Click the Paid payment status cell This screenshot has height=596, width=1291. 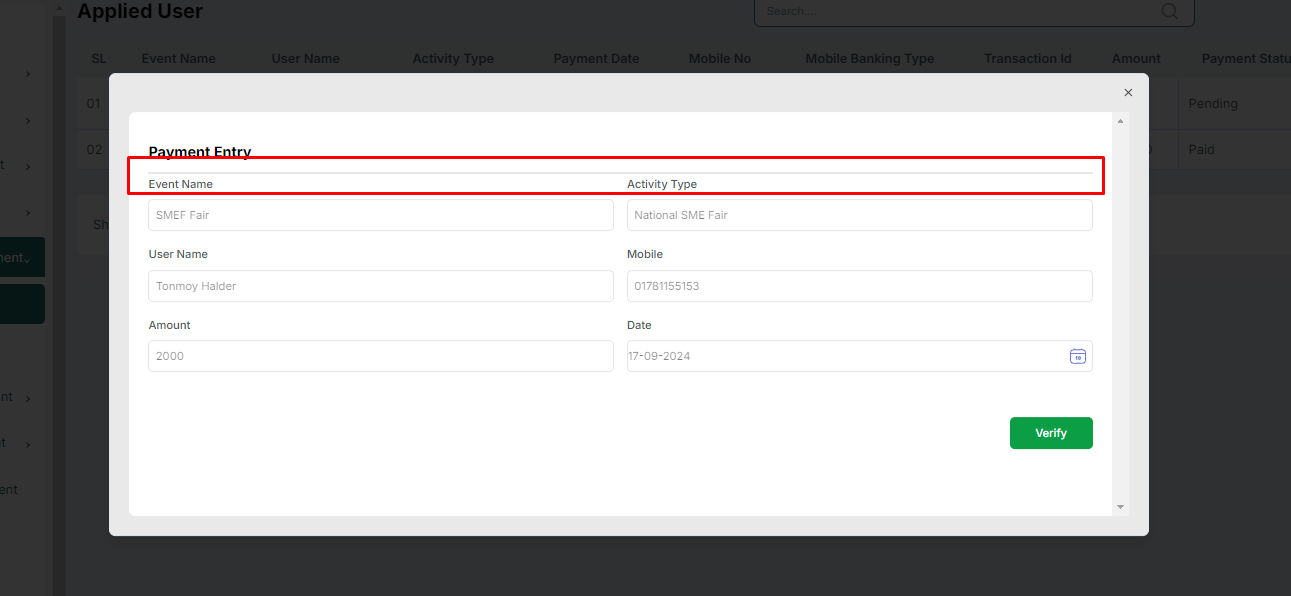[1201, 150]
